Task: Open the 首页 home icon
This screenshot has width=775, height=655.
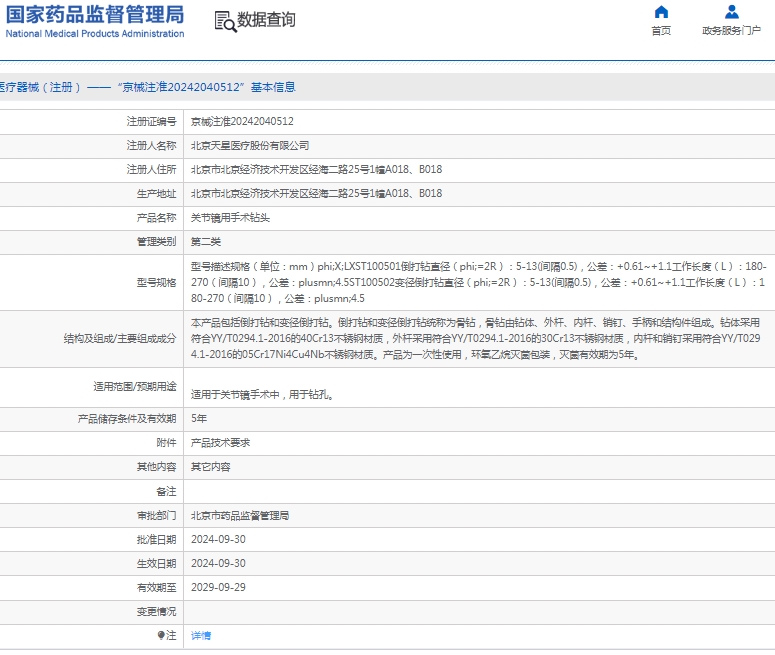Action: coord(661,12)
